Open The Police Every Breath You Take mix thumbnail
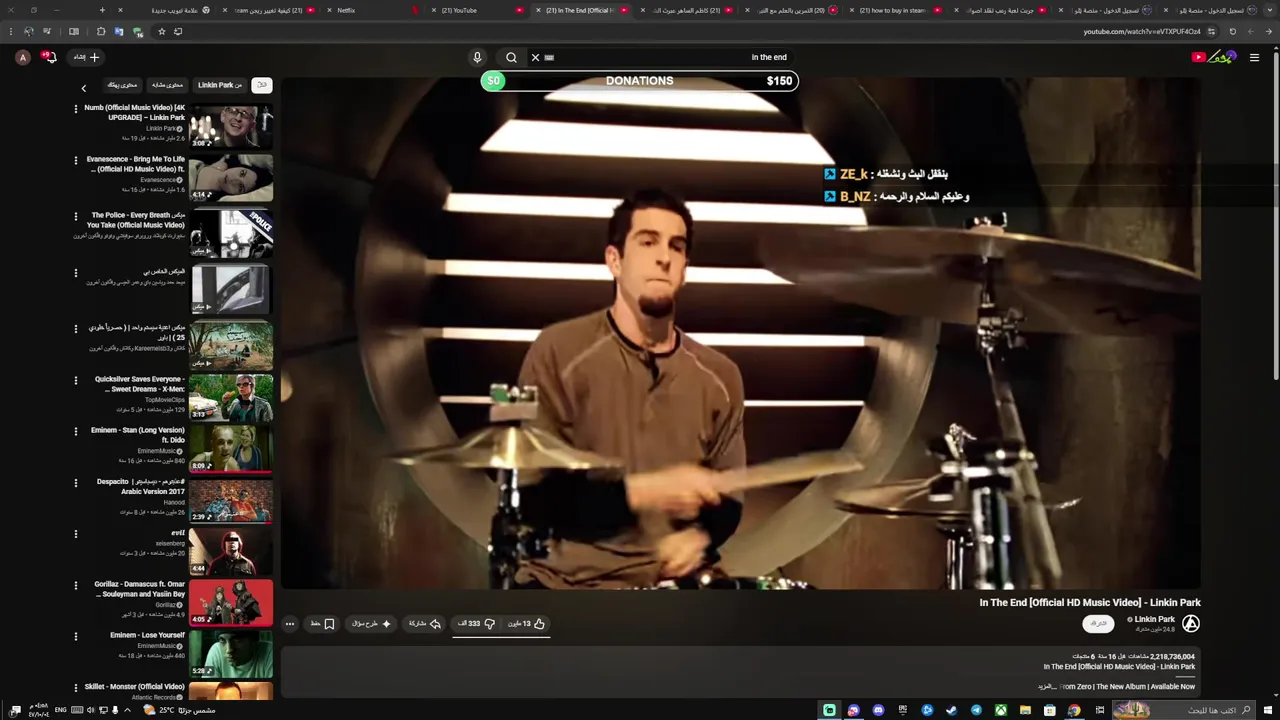Screen dimensions: 1280x720 231,233
